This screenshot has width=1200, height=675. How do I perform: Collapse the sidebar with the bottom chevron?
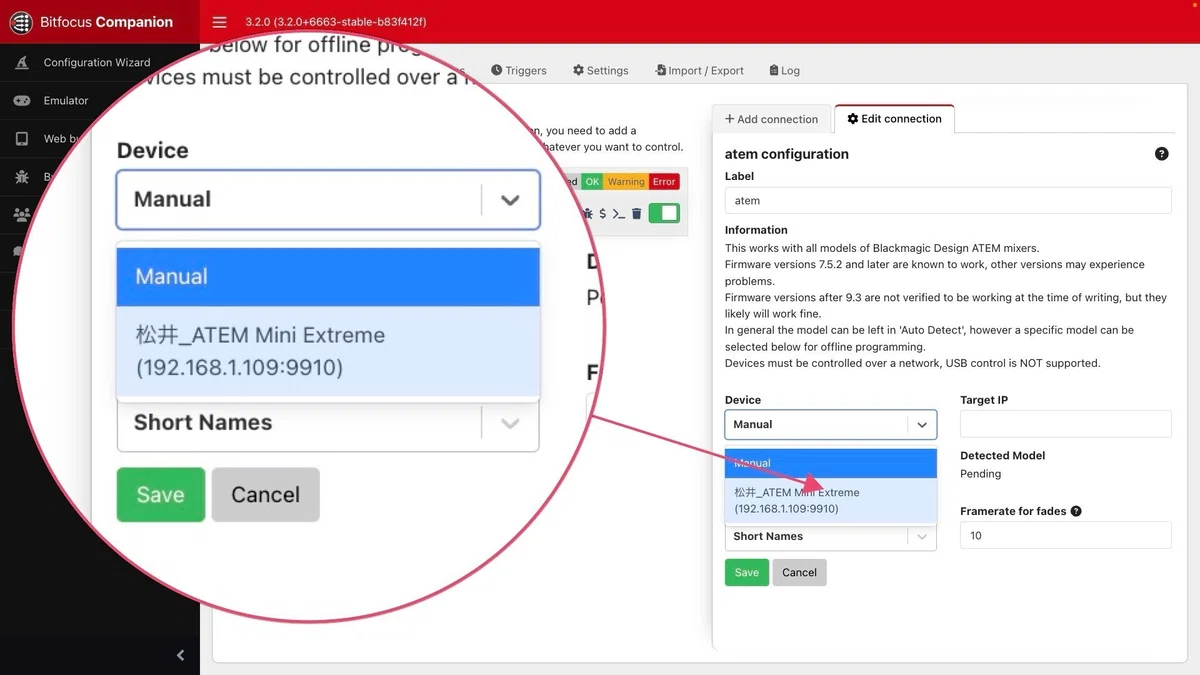180,655
